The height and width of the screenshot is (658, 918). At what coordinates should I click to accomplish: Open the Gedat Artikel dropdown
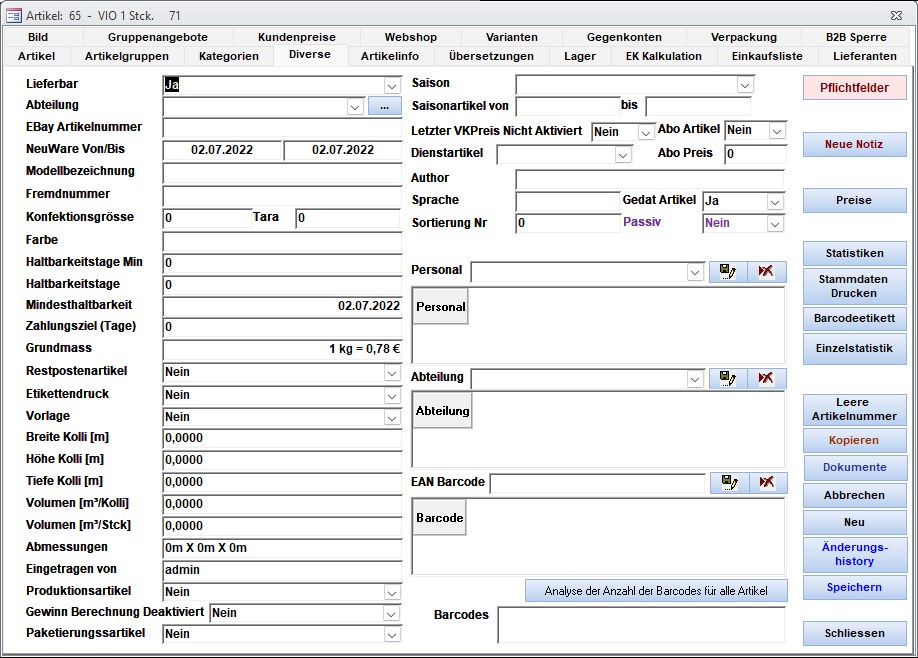tap(775, 202)
